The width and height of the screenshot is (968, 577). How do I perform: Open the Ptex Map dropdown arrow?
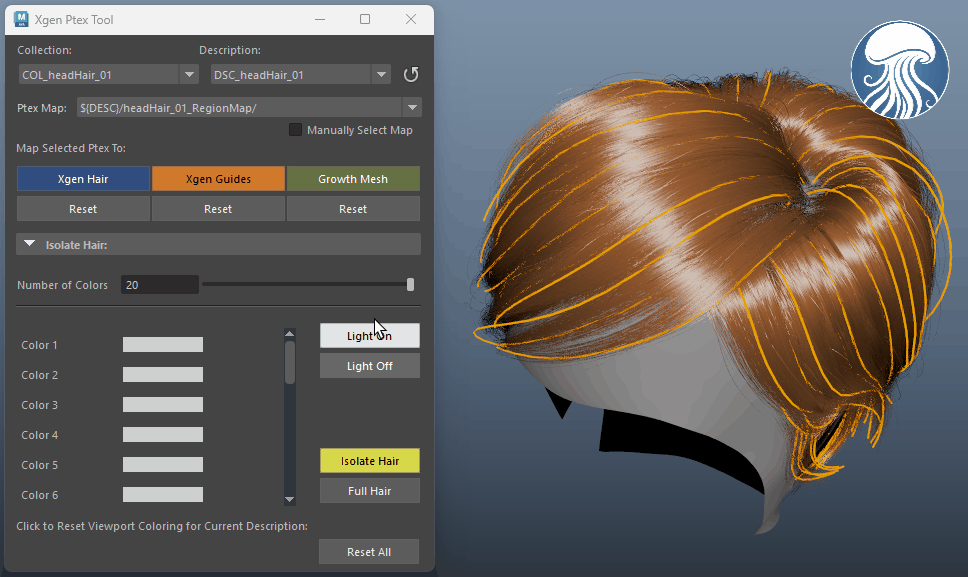click(x=412, y=107)
